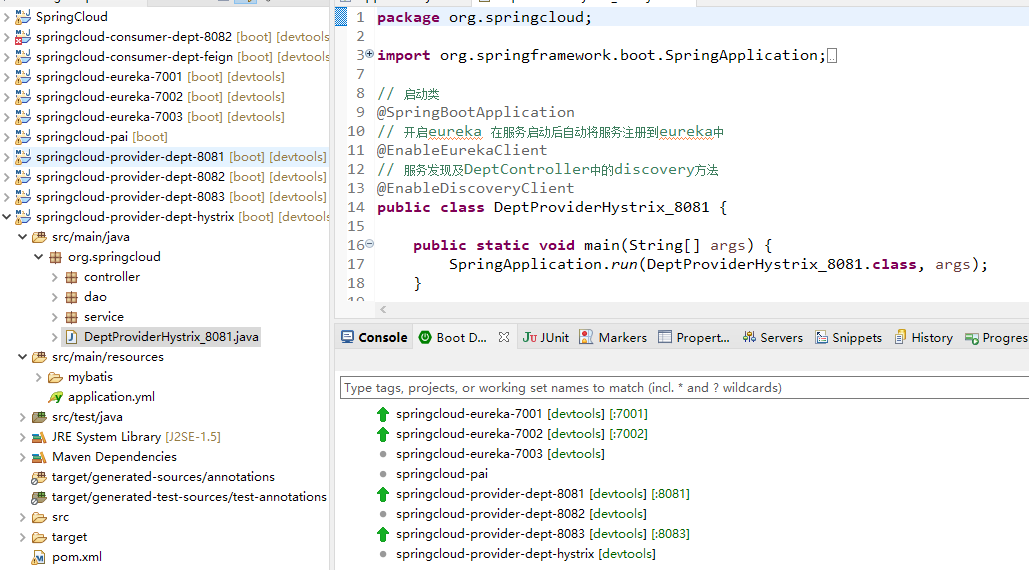This screenshot has height=570, width=1029.
Task: Click the @SpringBootApplication annotation in editor
Action: tap(476, 112)
